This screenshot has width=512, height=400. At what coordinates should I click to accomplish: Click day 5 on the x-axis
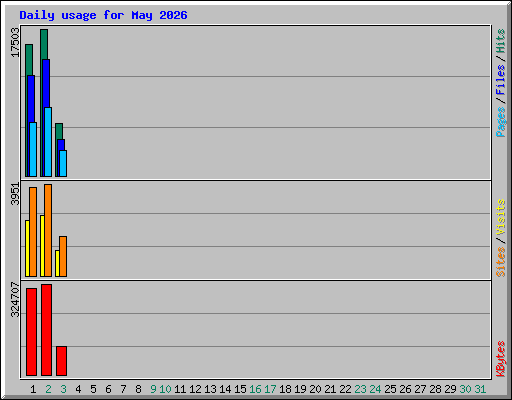[93, 389]
